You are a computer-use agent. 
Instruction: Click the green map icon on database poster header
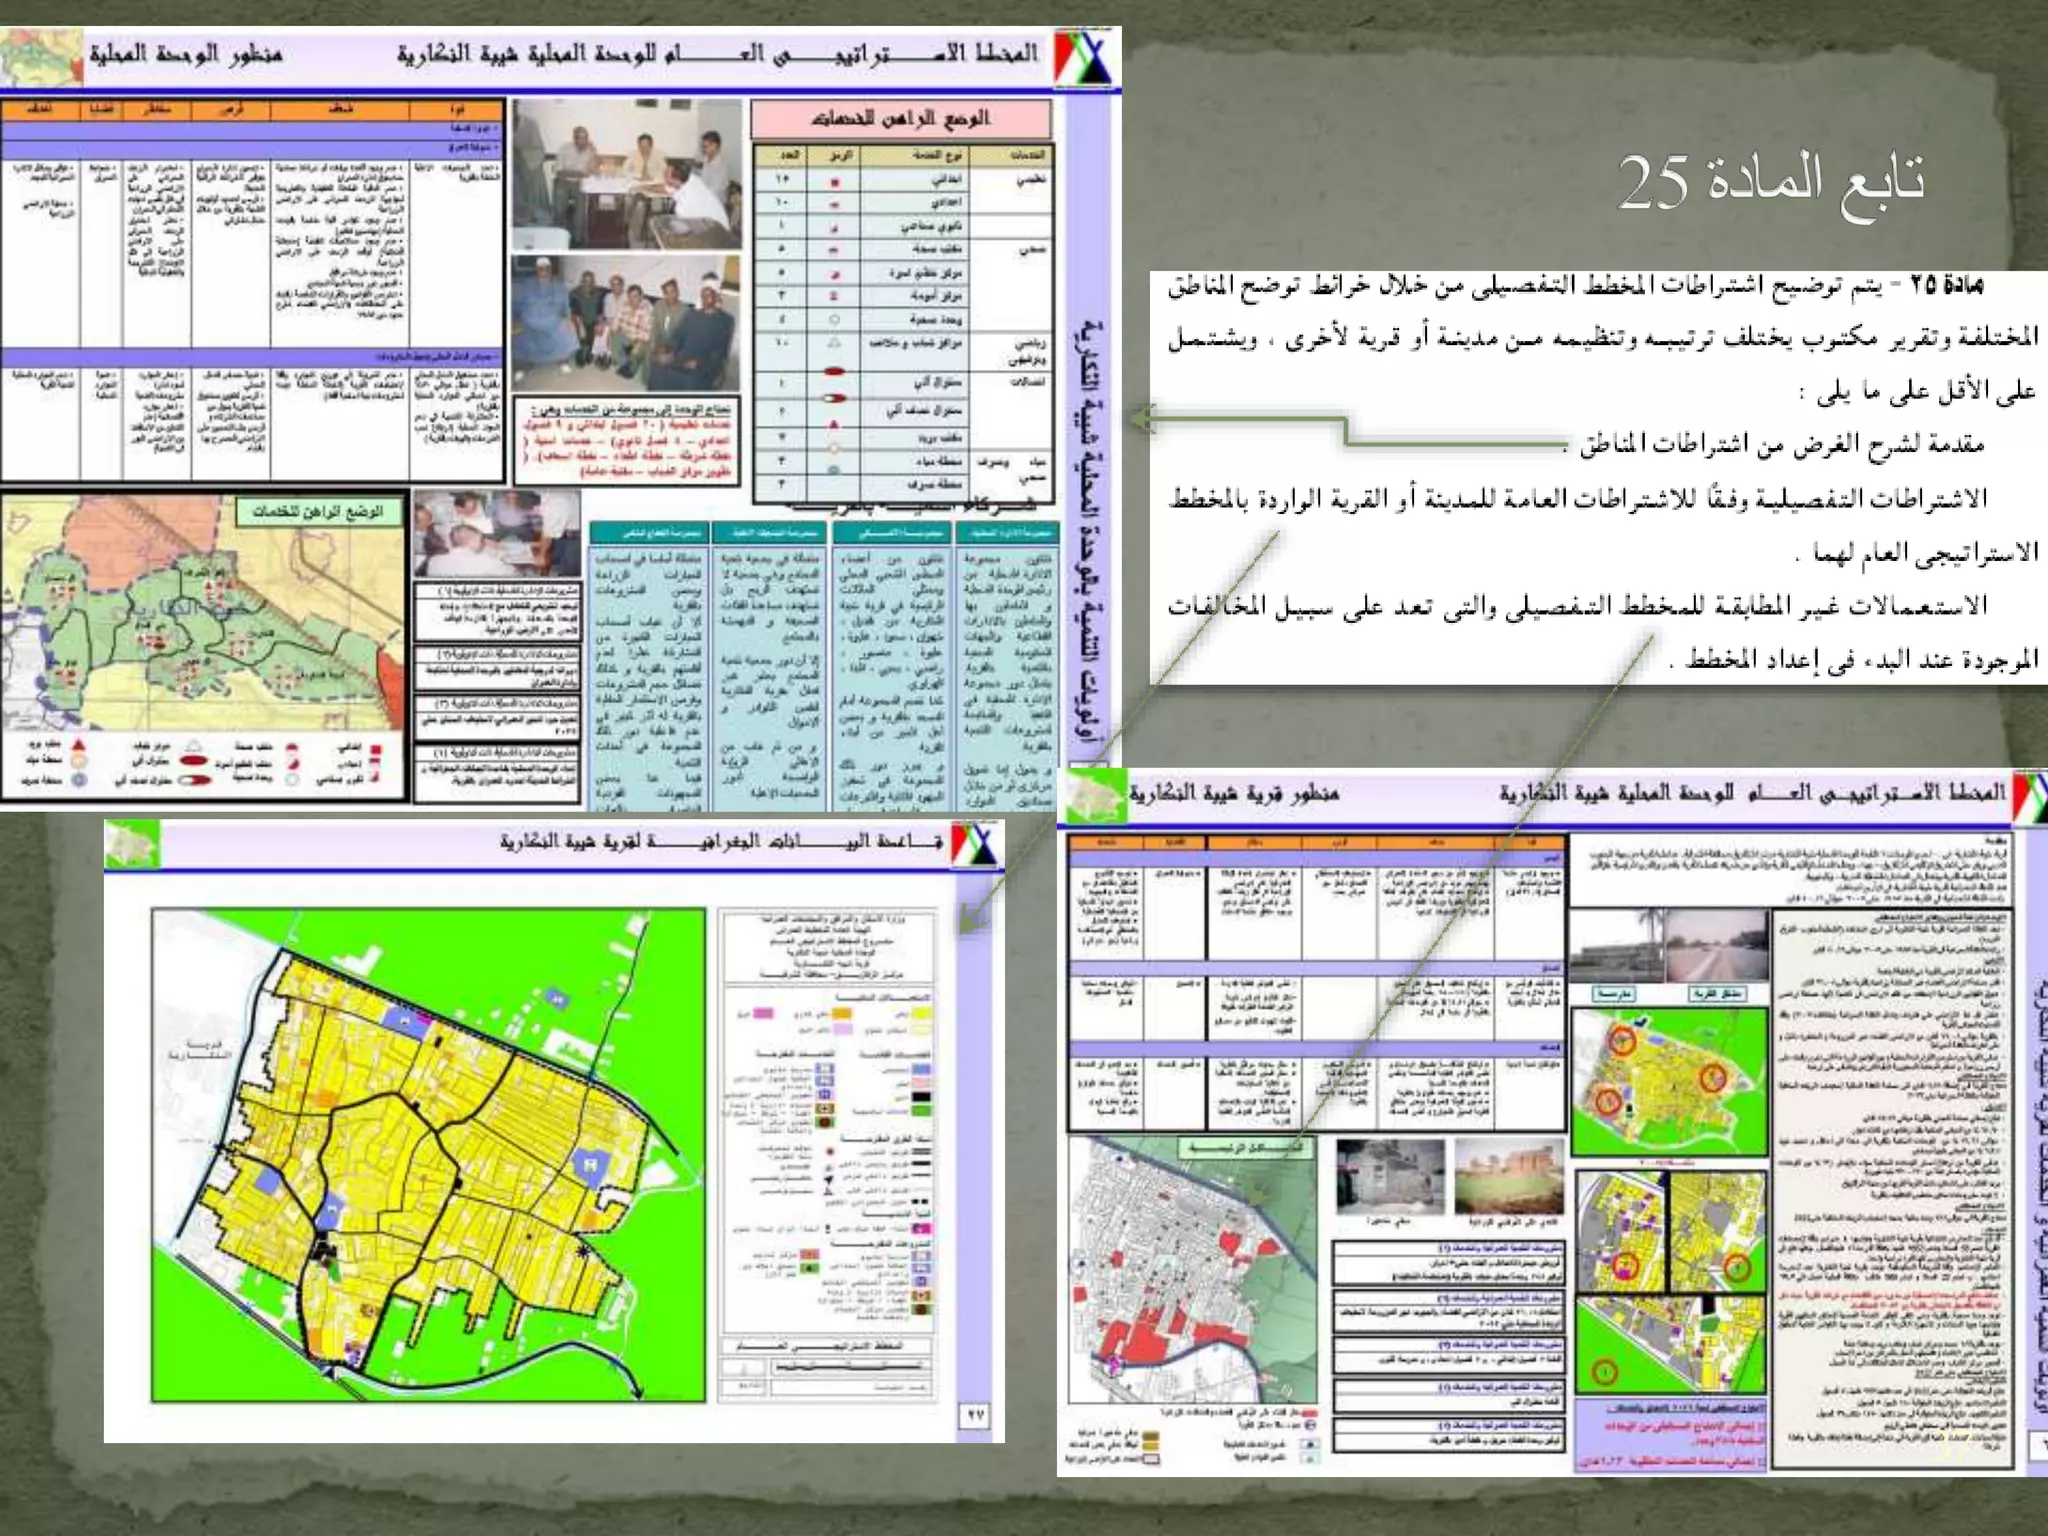[133, 845]
